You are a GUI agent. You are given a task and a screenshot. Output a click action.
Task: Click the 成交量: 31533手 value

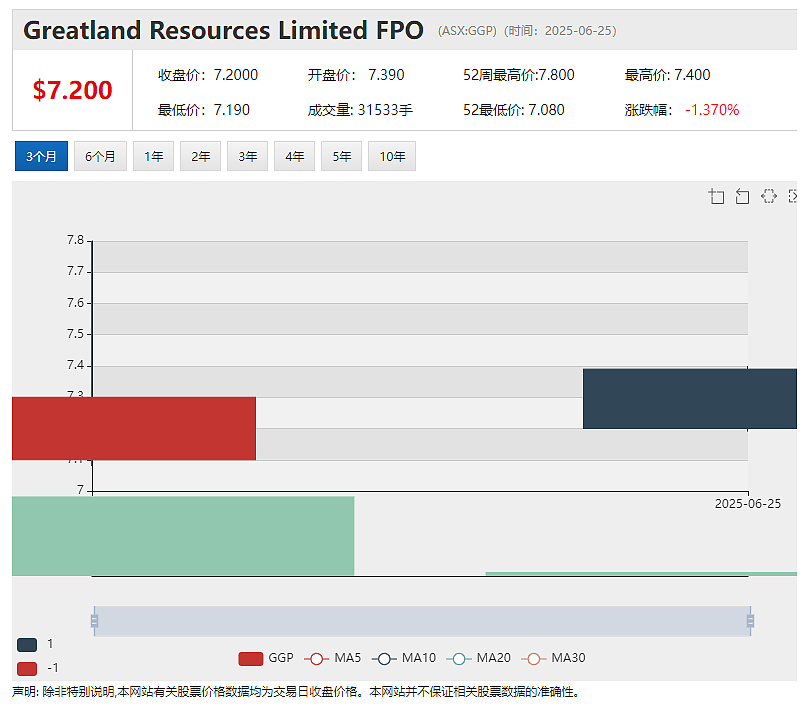(x=360, y=110)
